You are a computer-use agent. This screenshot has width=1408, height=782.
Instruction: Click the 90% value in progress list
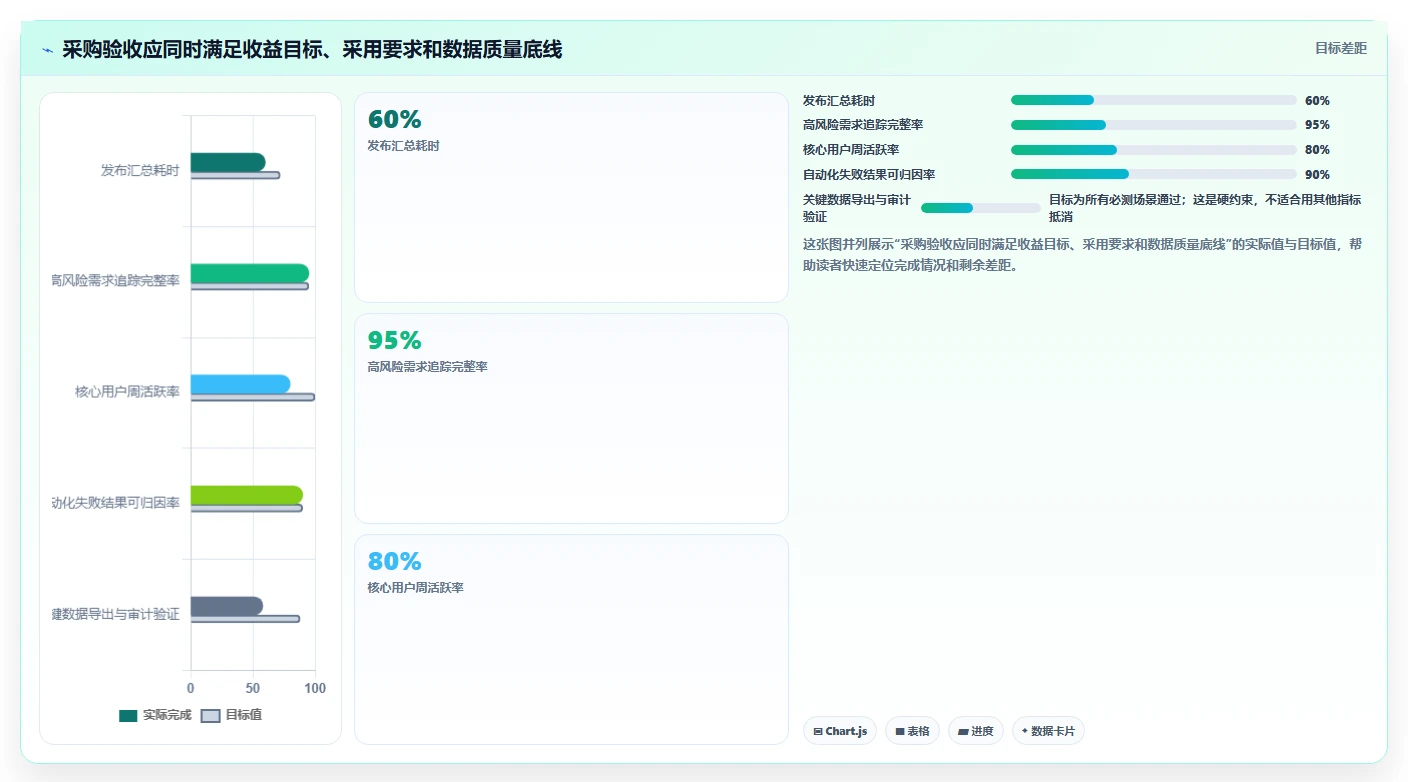click(x=1317, y=175)
